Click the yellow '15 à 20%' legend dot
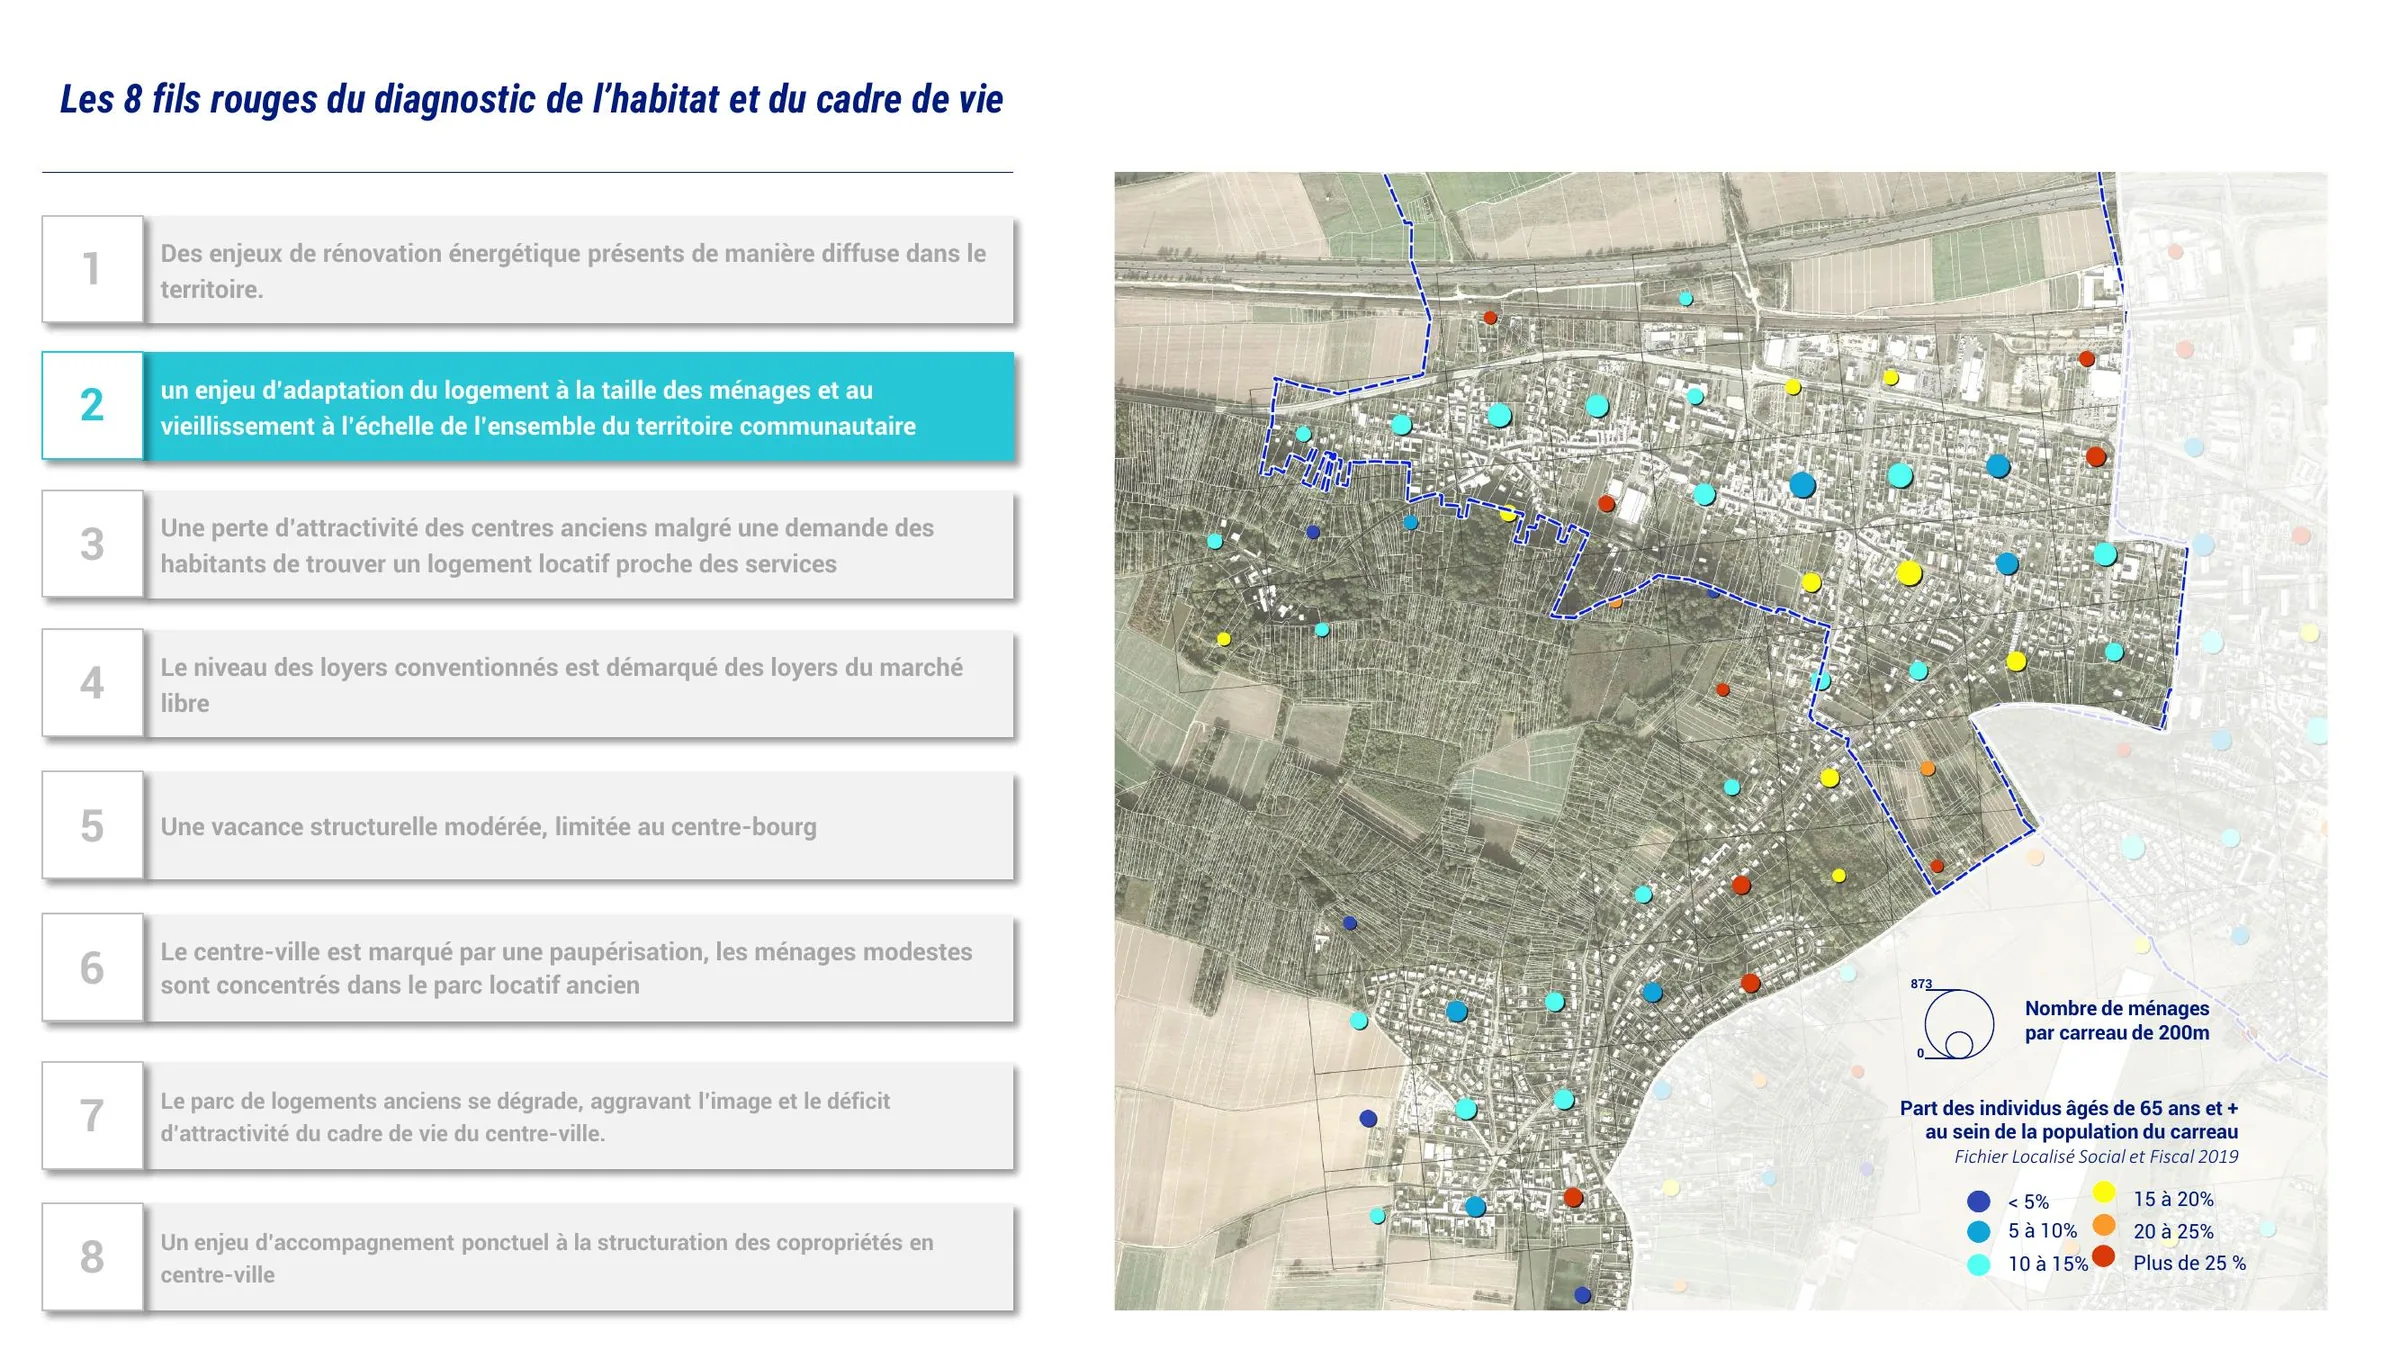The width and height of the screenshot is (2400, 1350). [x=2104, y=1192]
